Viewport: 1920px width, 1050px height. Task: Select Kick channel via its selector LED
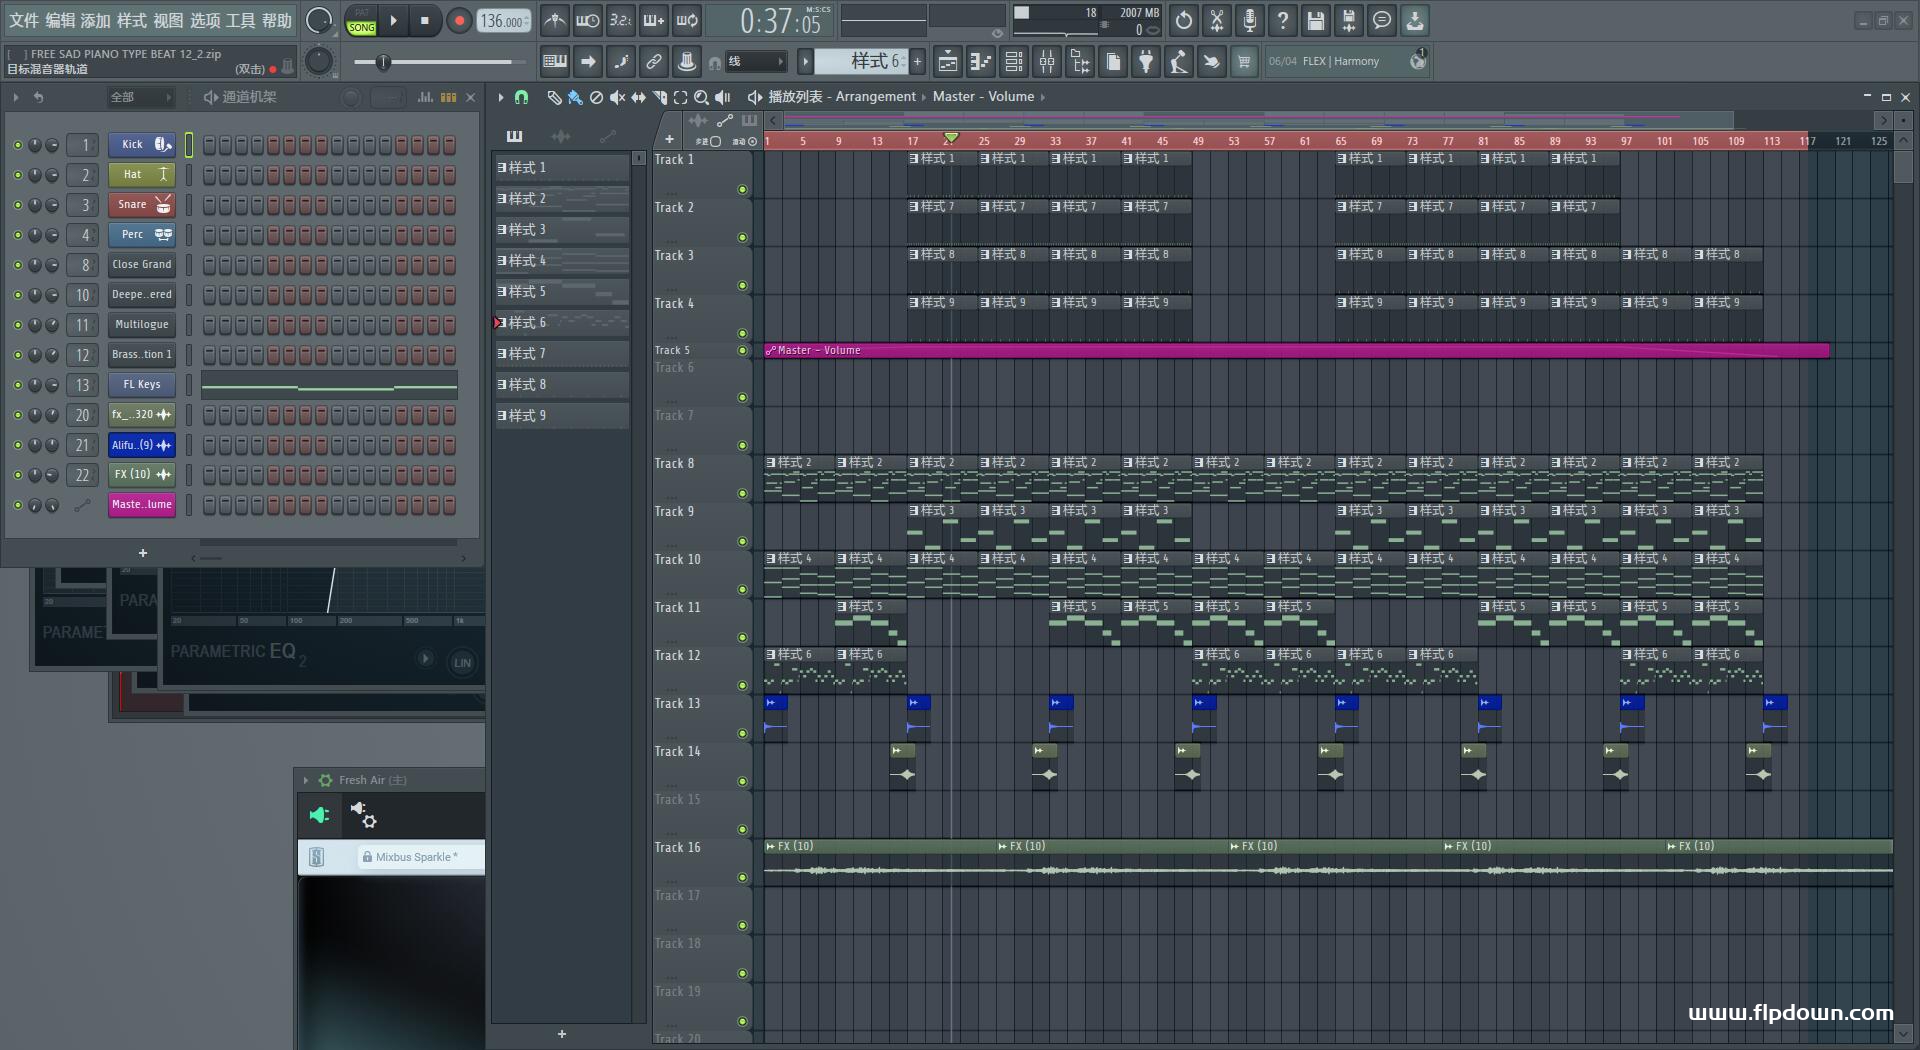click(188, 145)
